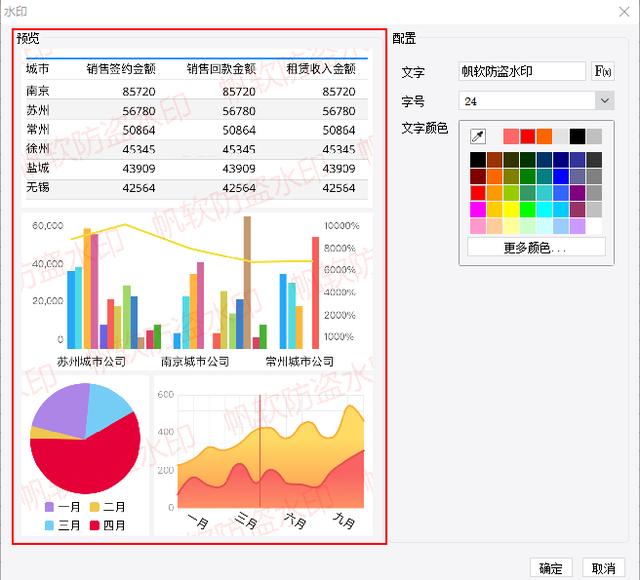Click the 常州城市公司 bar chart label
The height and width of the screenshot is (580, 640).
299,361
